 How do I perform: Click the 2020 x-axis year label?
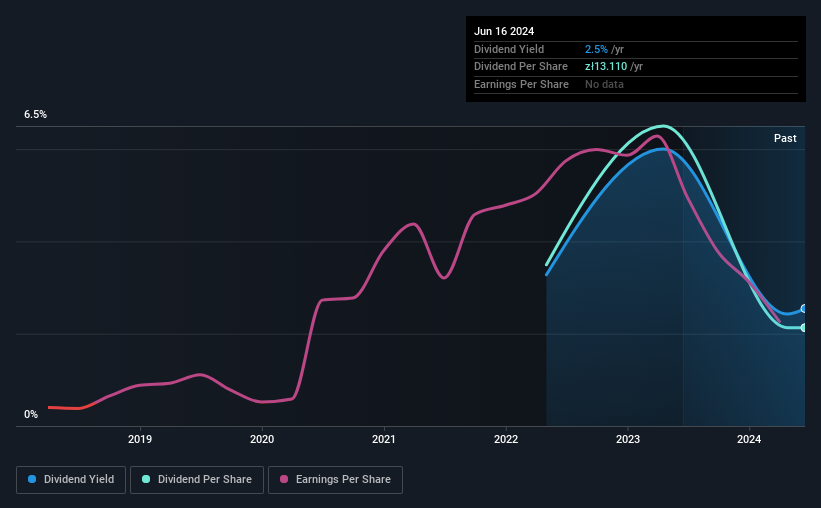point(262,439)
